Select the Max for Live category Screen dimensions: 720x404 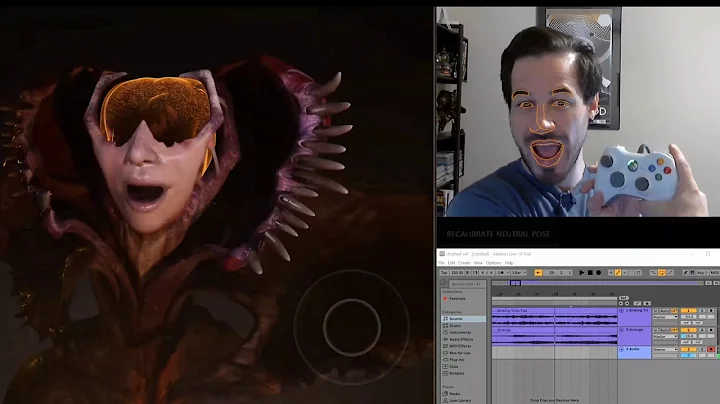click(x=460, y=353)
